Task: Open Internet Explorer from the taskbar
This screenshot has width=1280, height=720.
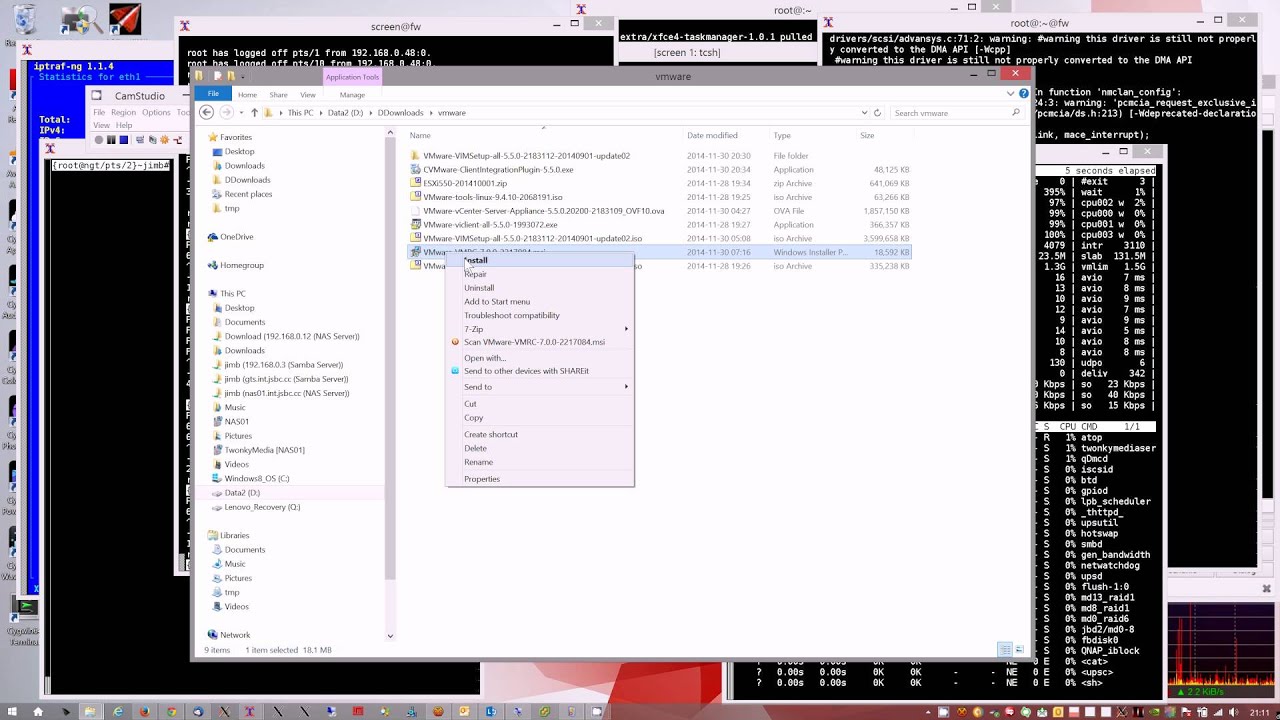Action: coord(118,712)
